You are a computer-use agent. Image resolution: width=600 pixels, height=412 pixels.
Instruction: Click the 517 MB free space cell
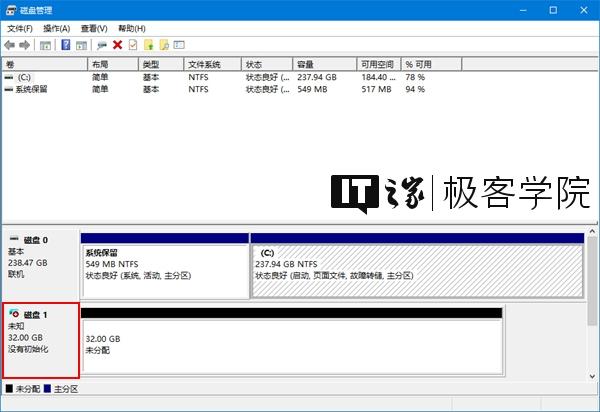377,89
